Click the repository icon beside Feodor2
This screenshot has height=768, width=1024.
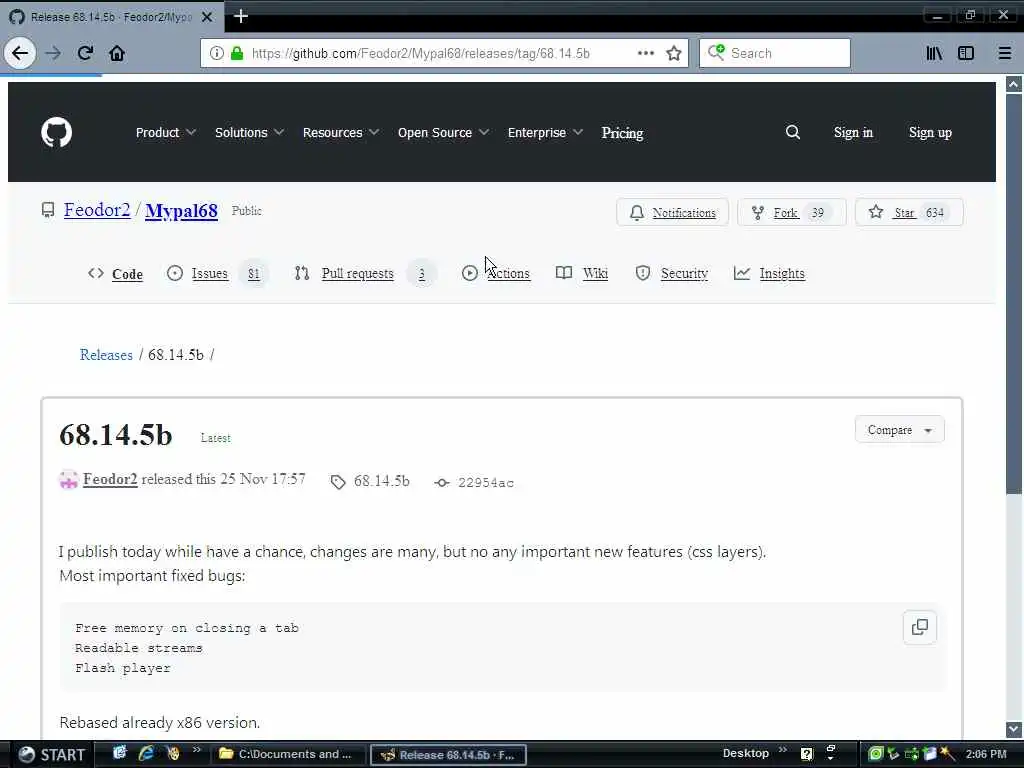coord(48,210)
